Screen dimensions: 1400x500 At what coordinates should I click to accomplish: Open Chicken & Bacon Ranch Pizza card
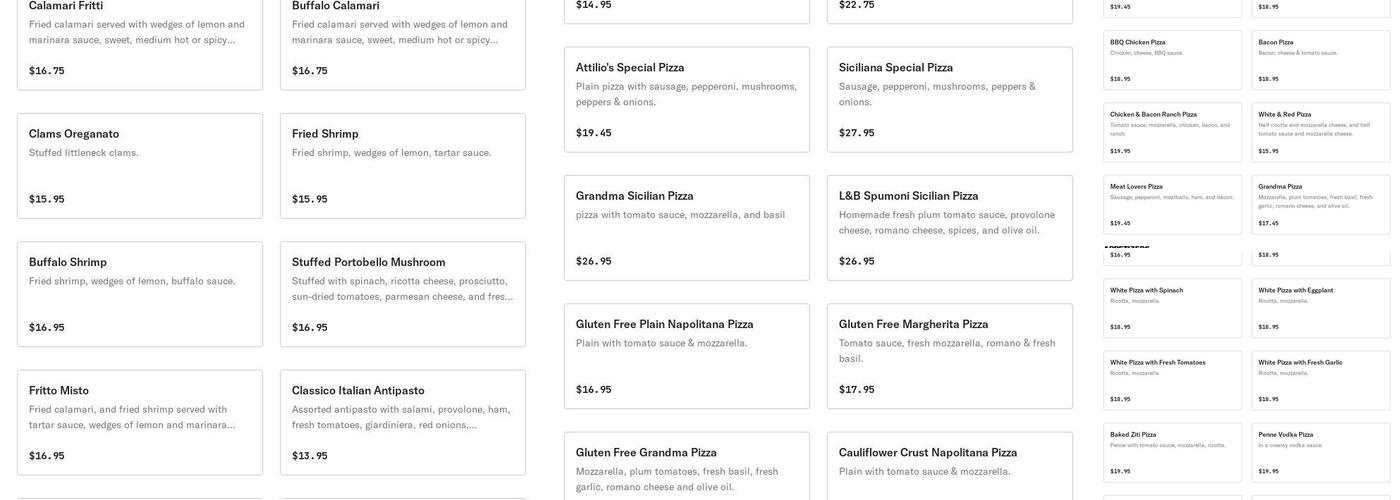[x=1172, y=132]
